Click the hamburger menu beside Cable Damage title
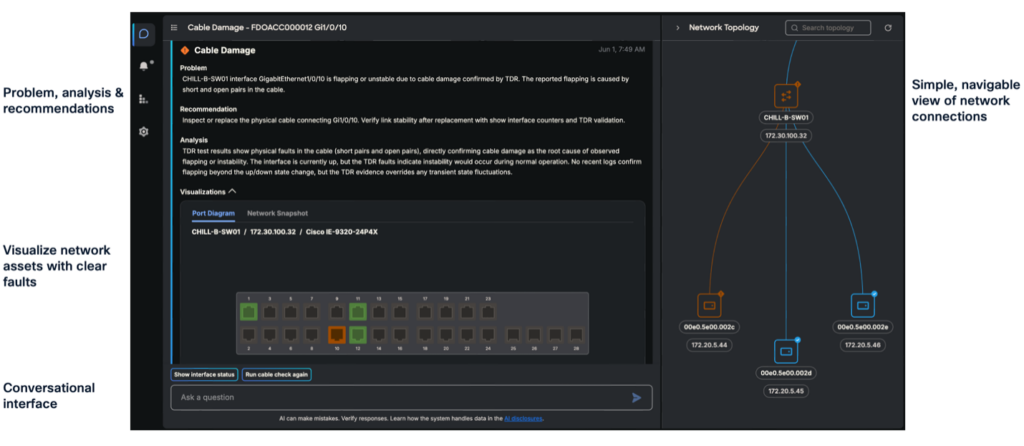 [x=174, y=28]
